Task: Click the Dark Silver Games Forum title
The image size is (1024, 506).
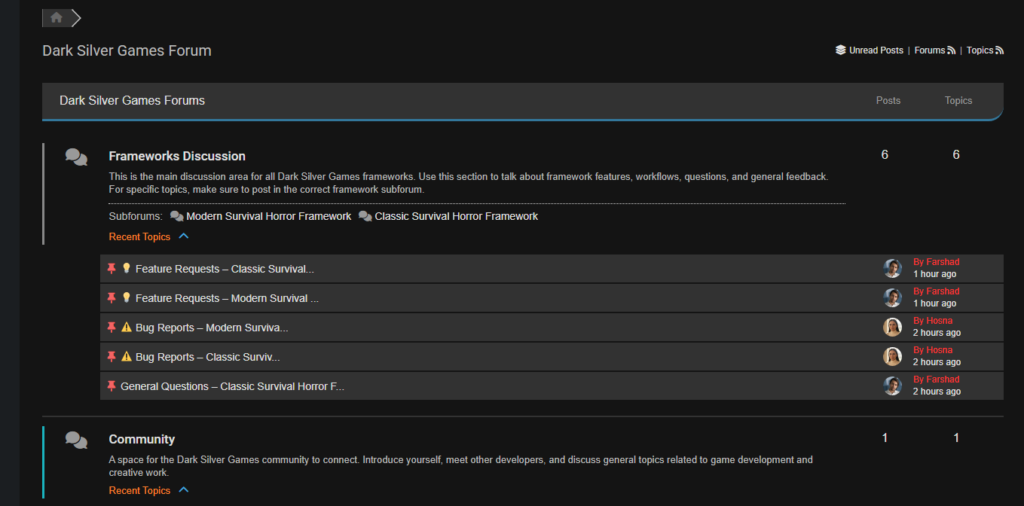Action: [126, 50]
